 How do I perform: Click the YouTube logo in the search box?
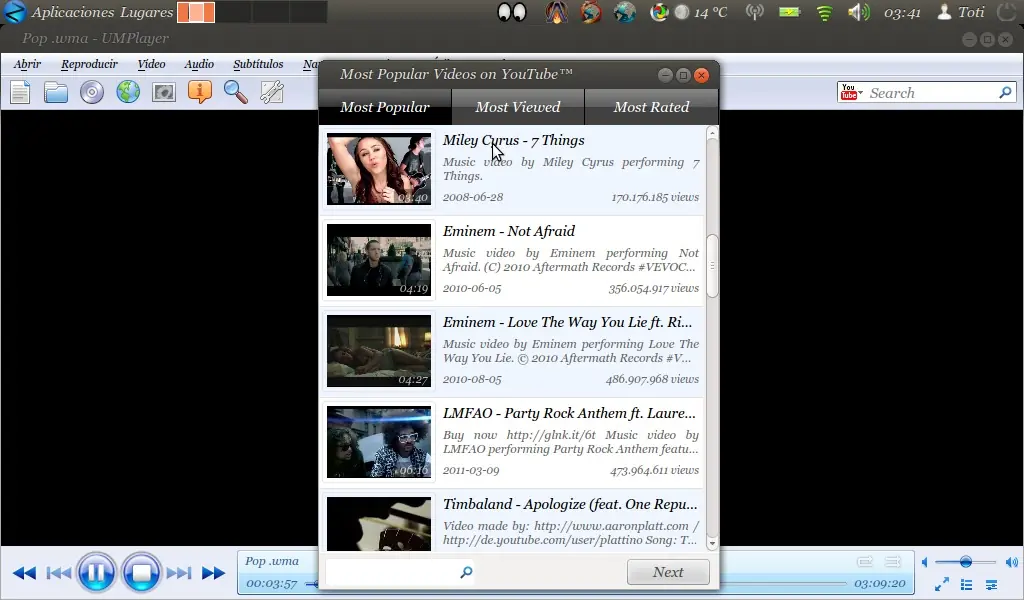pos(848,92)
